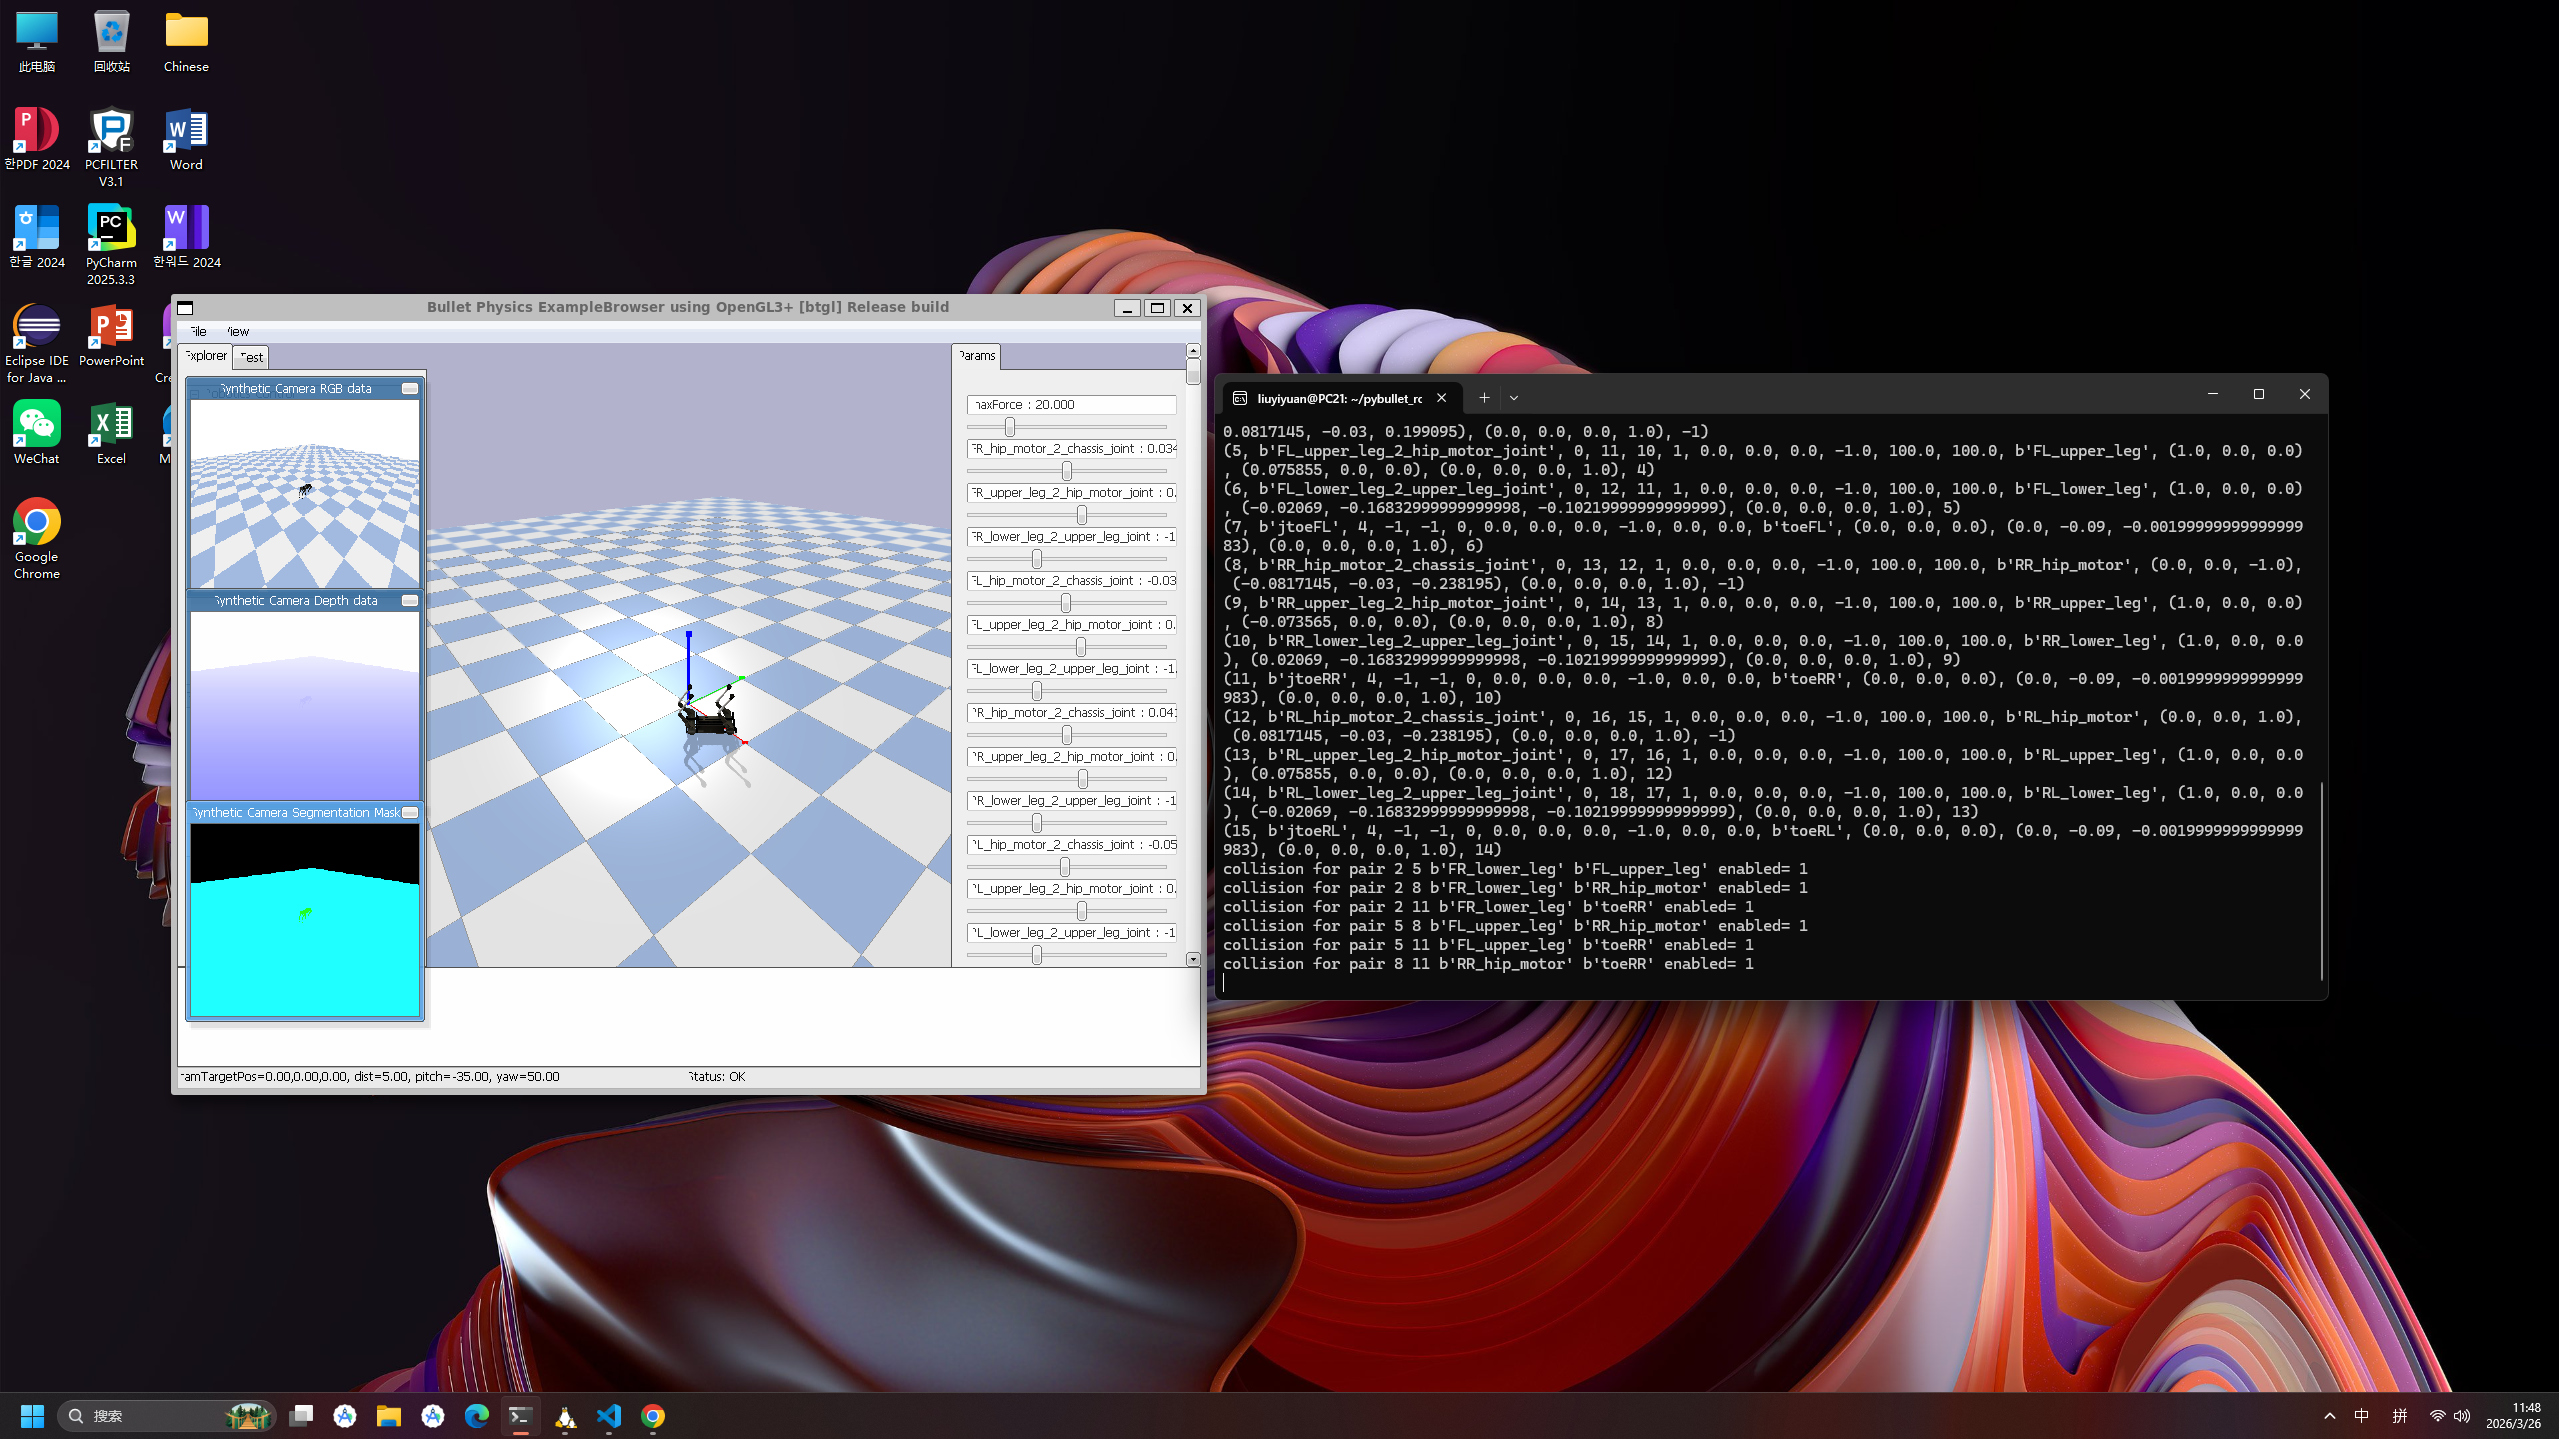Launch the Word desktop shortcut

186,140
